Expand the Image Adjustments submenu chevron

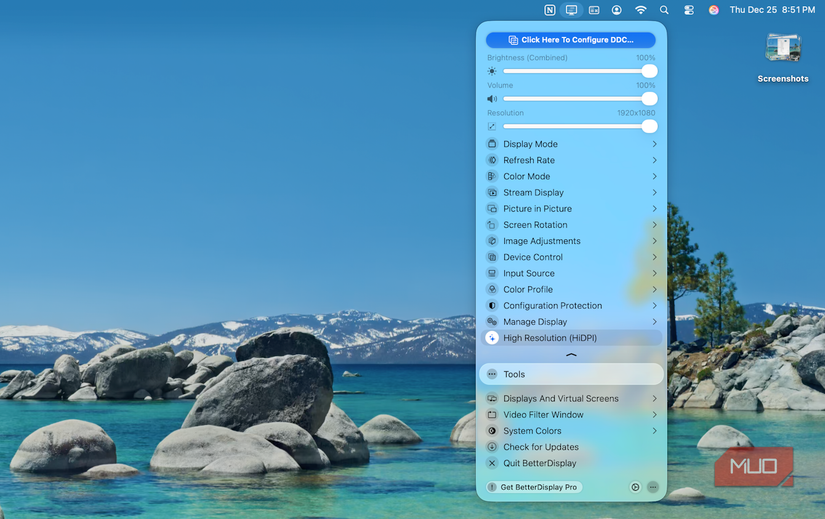tap(655, 241)
